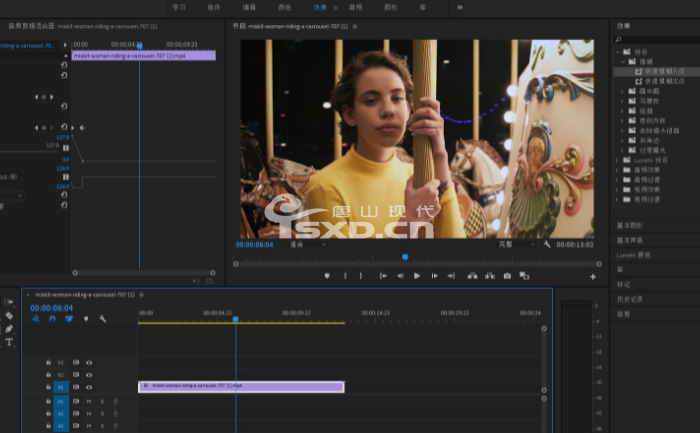Mark Out point bracket button

361,276
